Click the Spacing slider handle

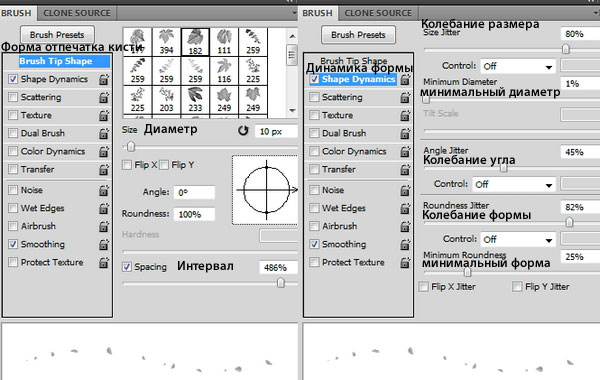(281, 283)
